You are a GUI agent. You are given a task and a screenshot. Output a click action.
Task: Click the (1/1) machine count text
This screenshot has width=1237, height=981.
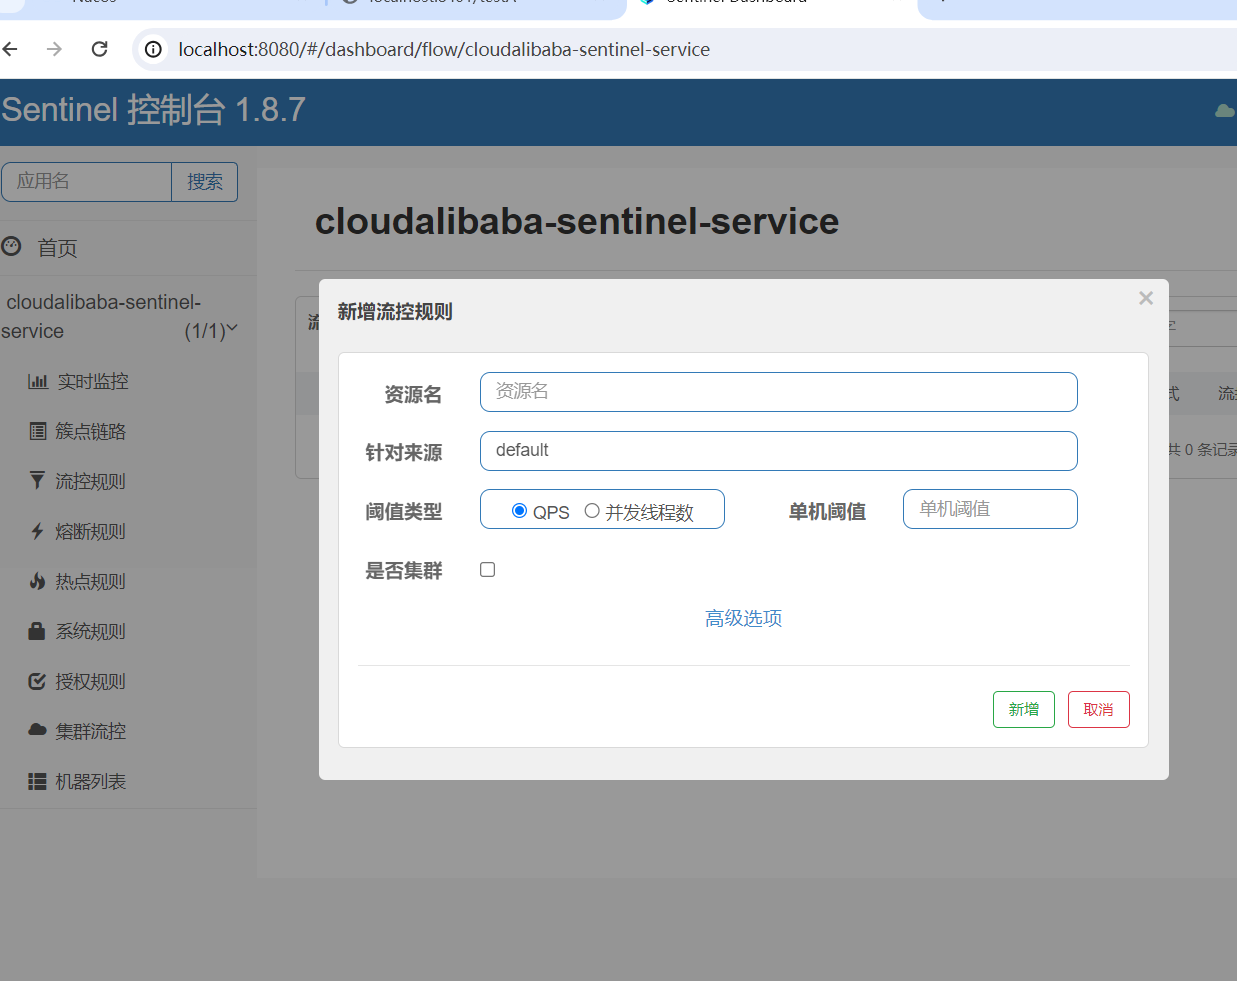[x=205, y=331]
